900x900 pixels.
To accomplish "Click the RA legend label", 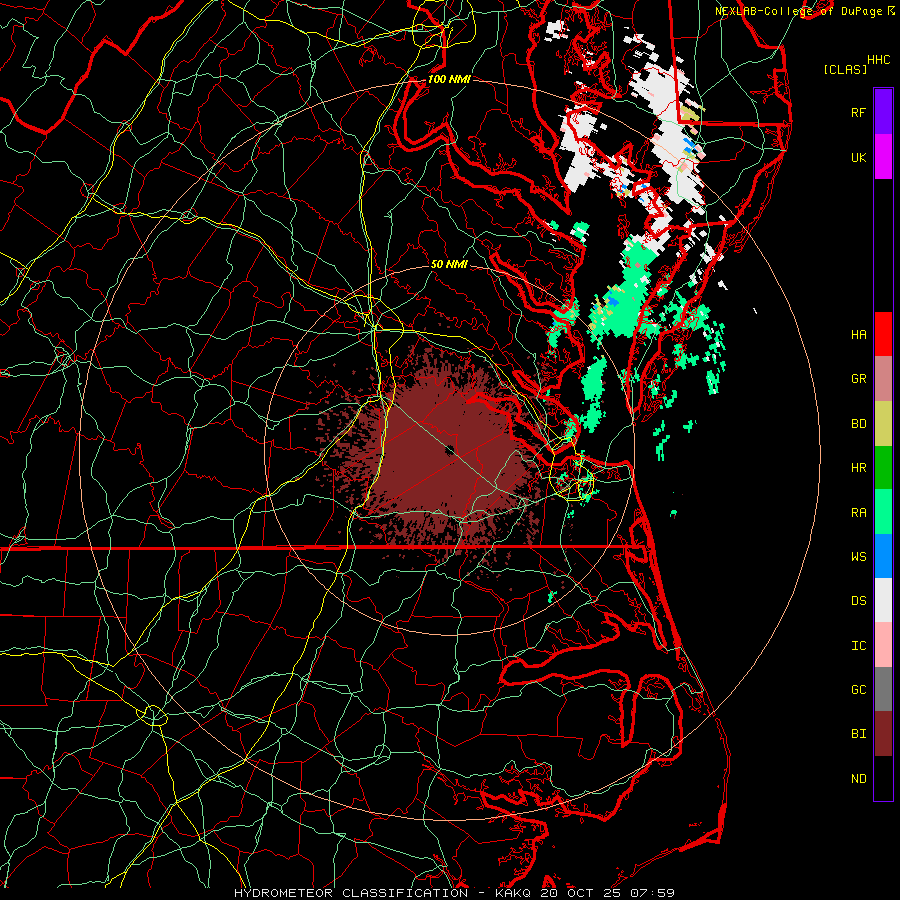I will pyautogui.click(x=859, y=513).
